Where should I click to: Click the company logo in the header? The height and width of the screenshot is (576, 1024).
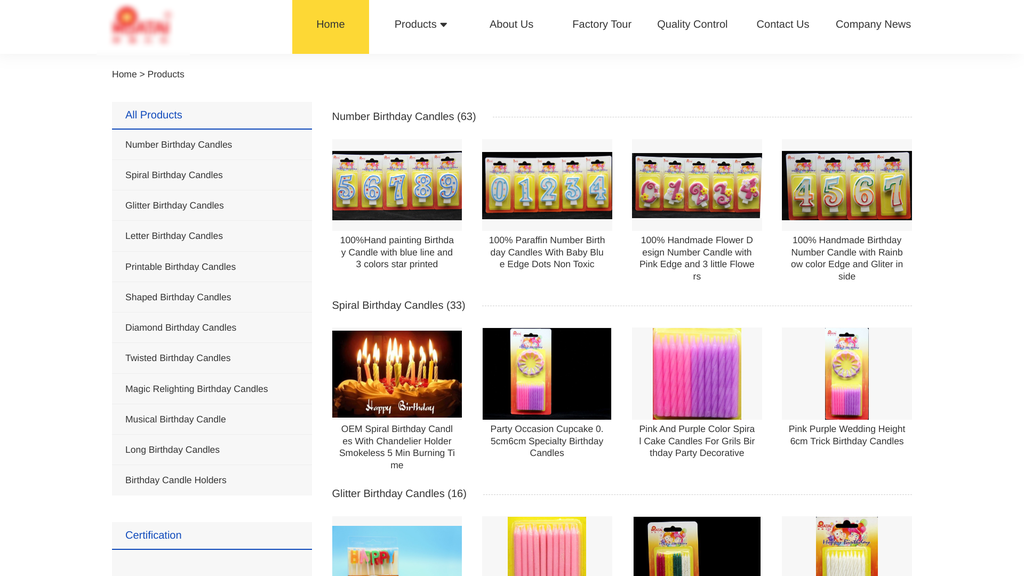(x=141, y=25)
